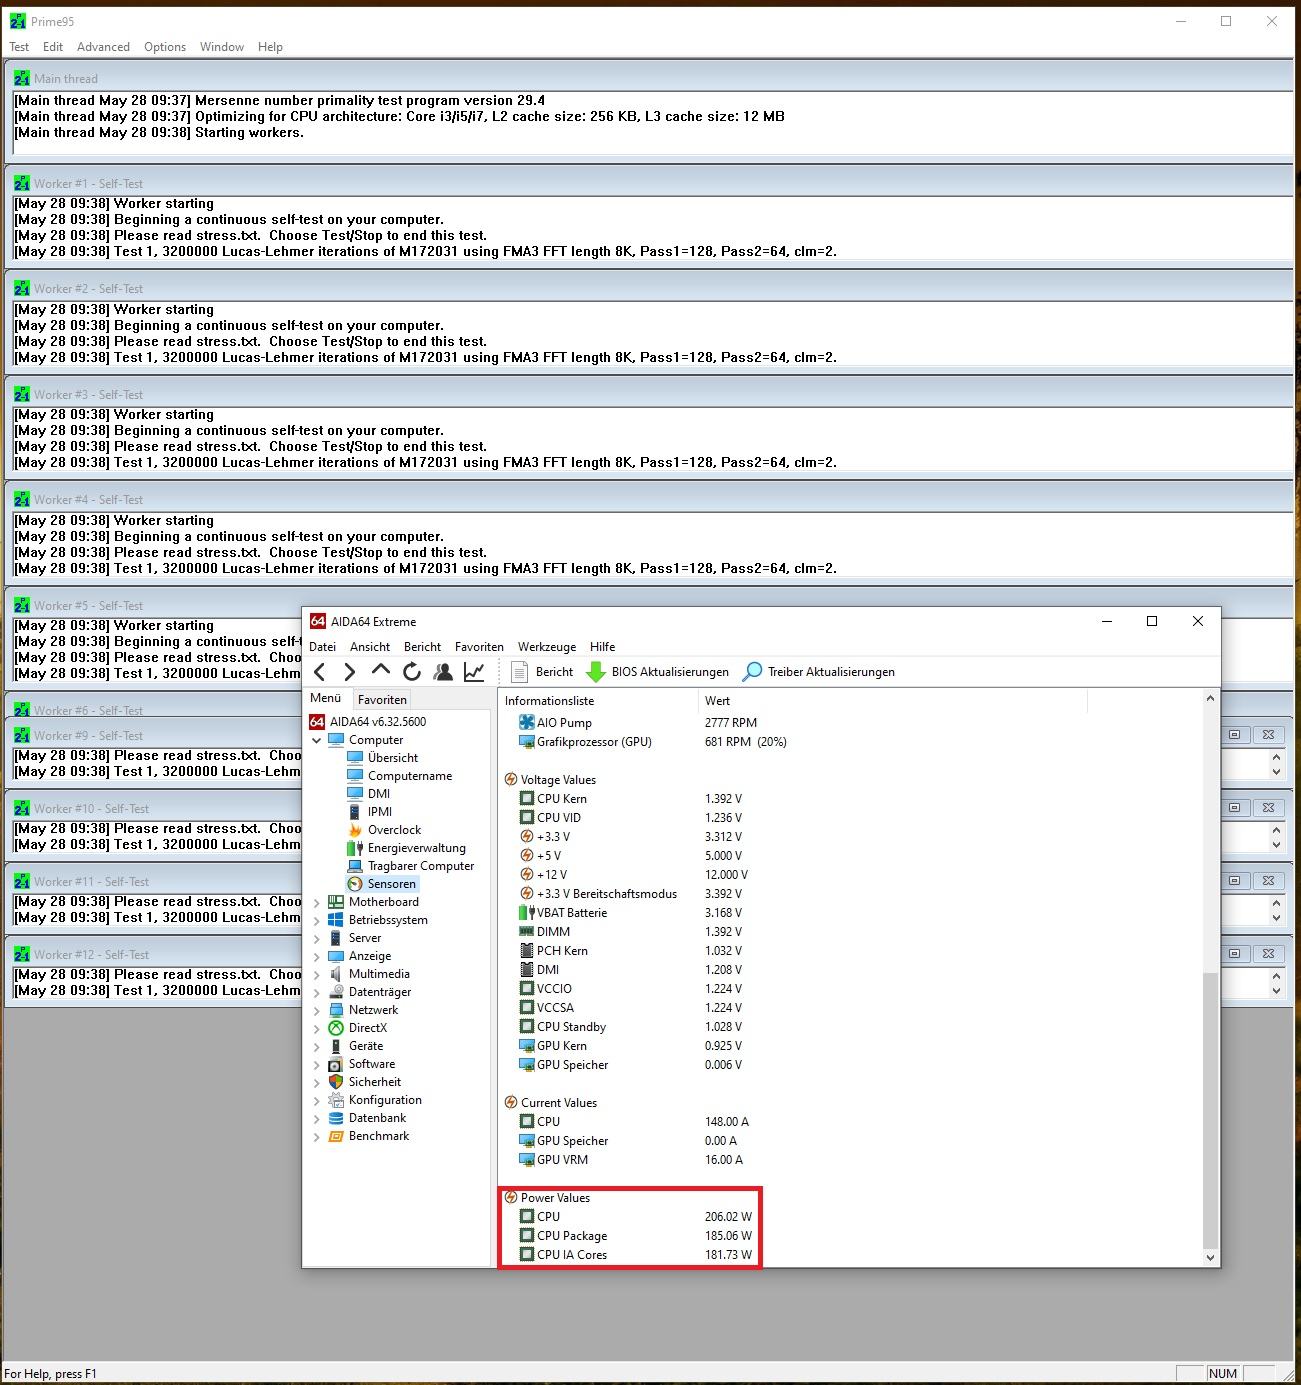The image size is (1301, 1385).
Task: Expand the Anzeige node
Action: click(x=317, y=957)
